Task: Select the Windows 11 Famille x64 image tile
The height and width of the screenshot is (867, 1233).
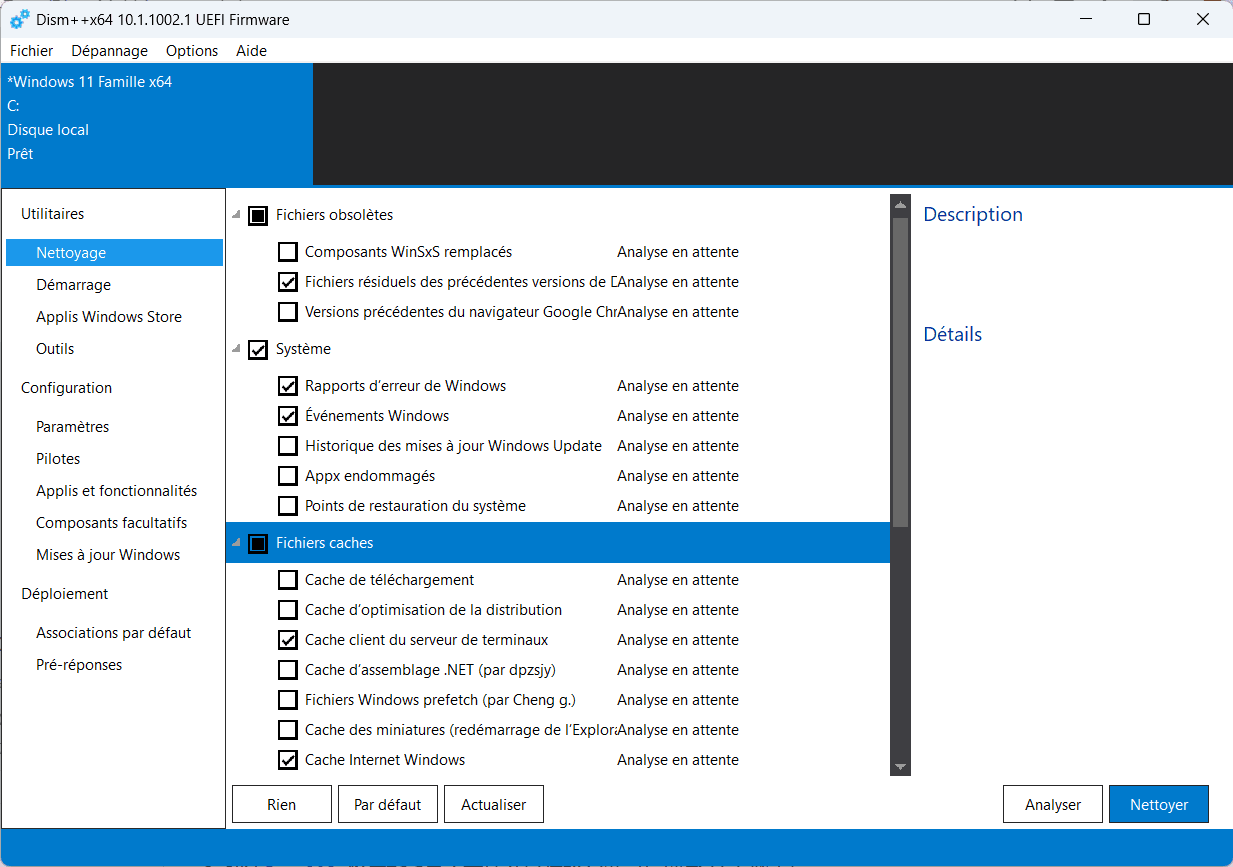Action: [158, 124]
